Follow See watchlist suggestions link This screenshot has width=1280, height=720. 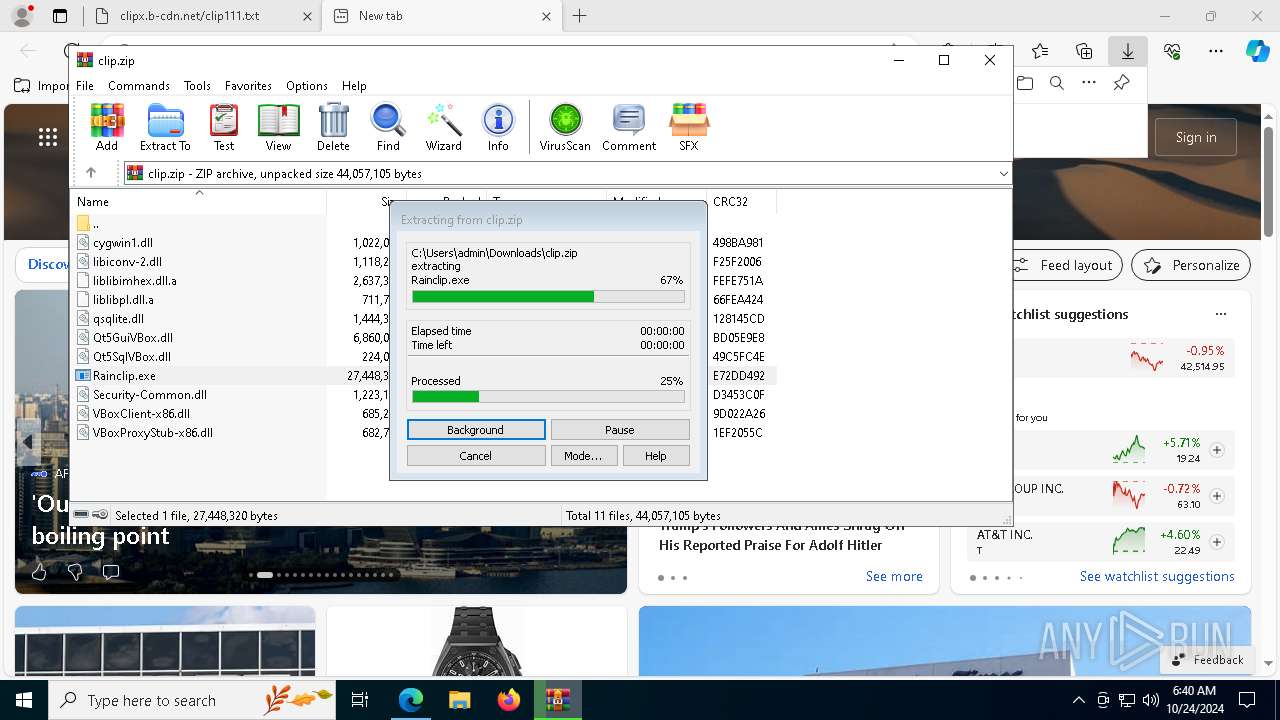1157,576
